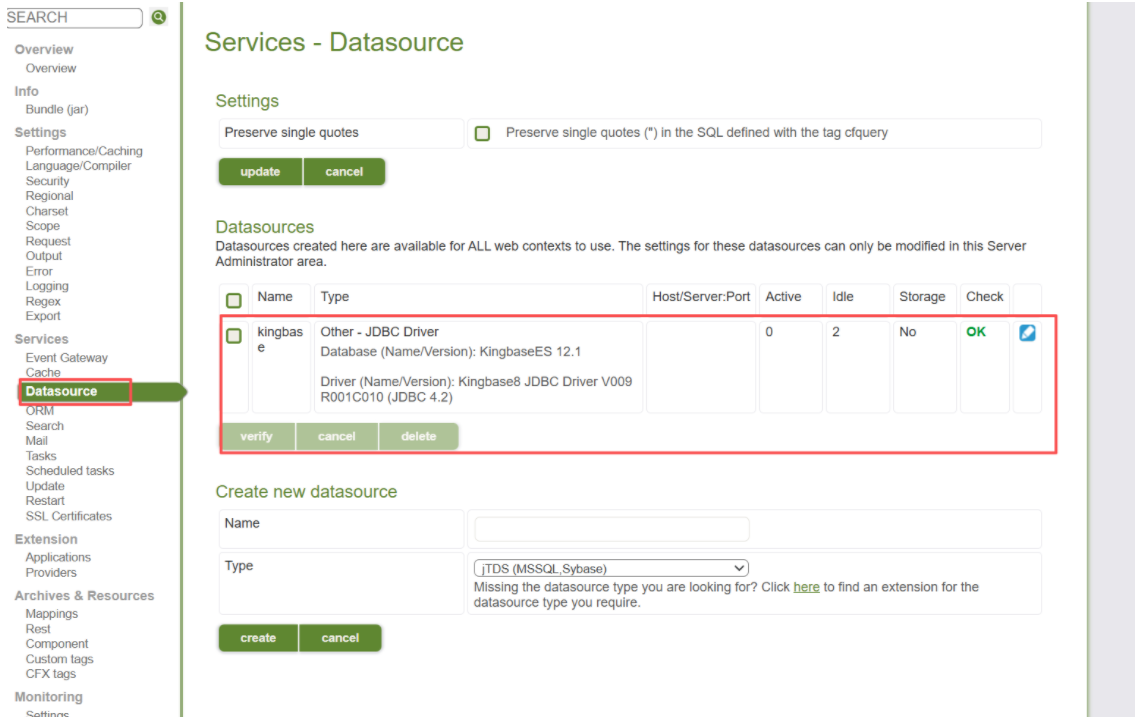Click the edit pencil icon for kingbase
This screenshot has height=717, width=1135.
click(1027, 333)
